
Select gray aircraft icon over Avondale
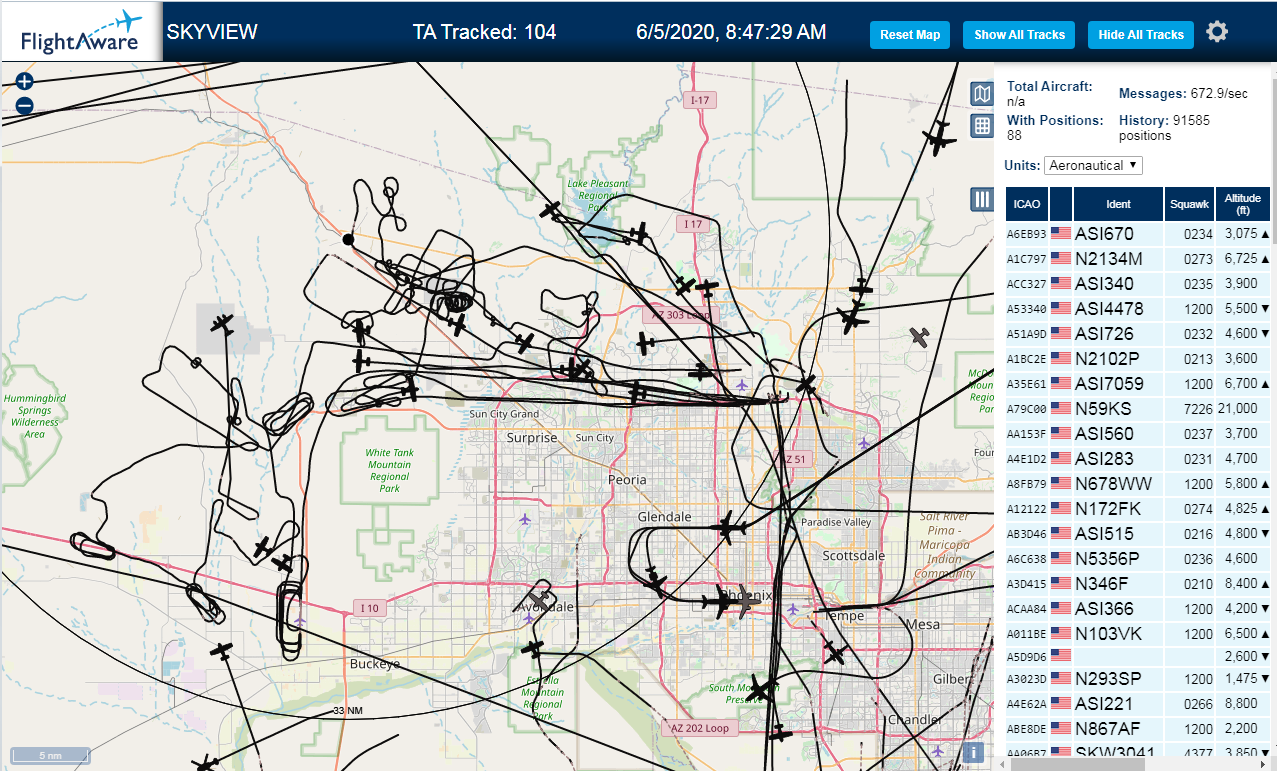tap(542, 600)
